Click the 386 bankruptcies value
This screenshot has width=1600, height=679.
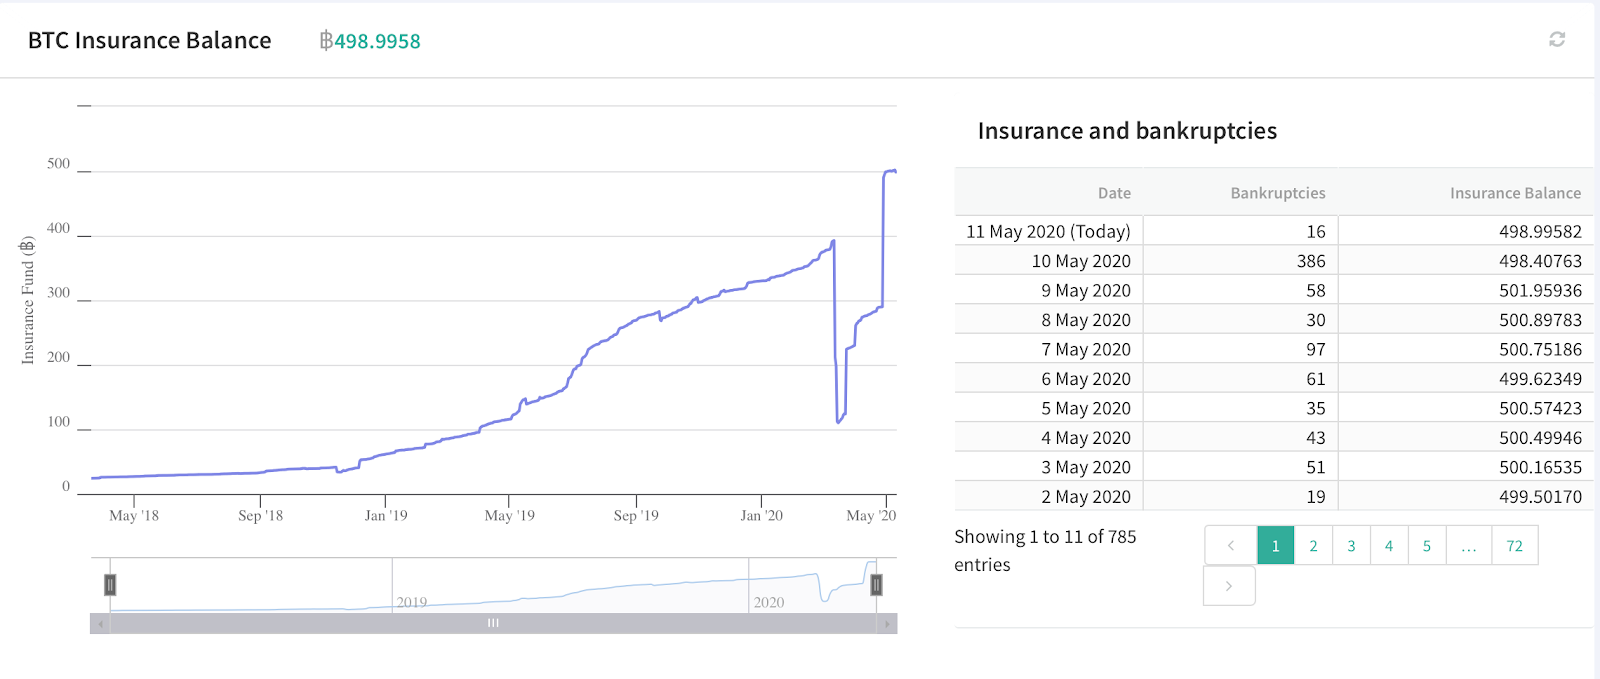1311,261
